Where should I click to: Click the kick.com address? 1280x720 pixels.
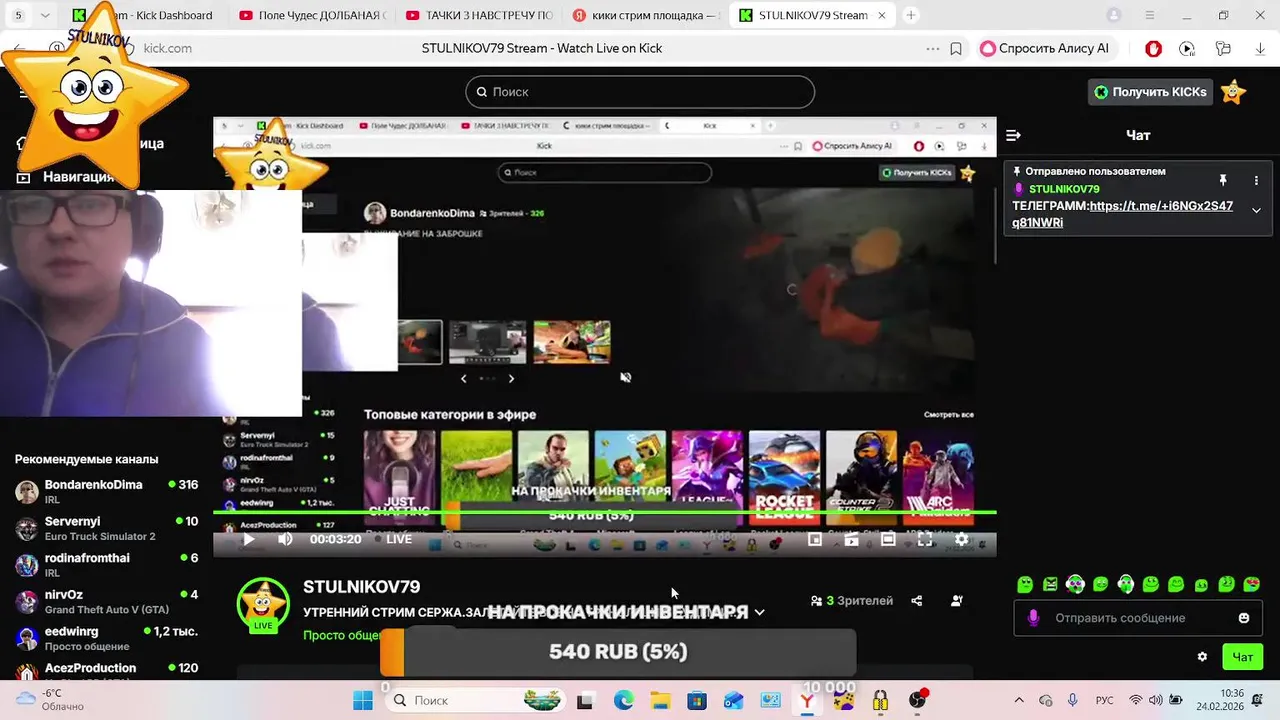[167, 48]
